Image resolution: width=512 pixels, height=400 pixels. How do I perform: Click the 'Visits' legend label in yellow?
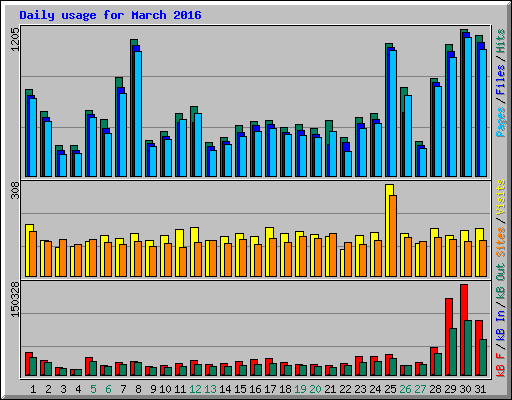click(x=501, y=198)
